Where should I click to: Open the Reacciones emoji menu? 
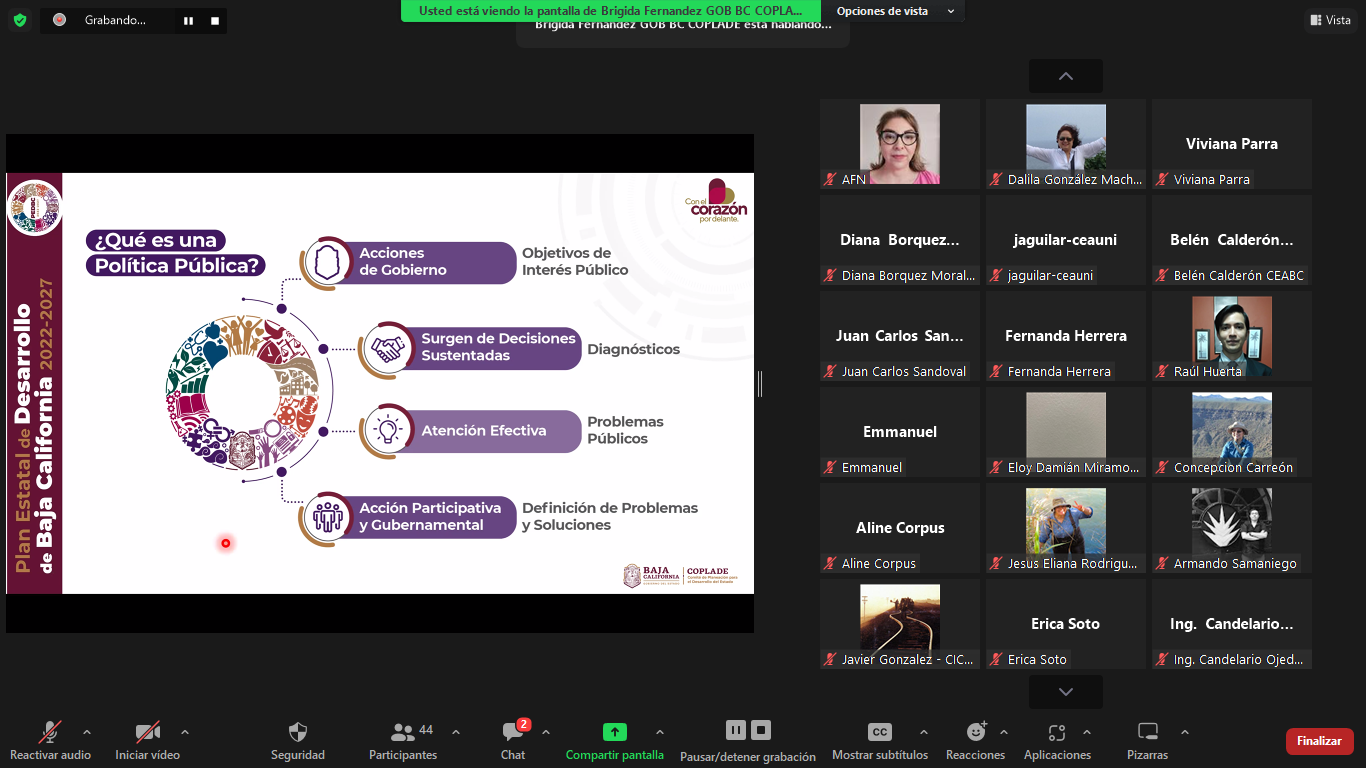[x=975, y=732]
